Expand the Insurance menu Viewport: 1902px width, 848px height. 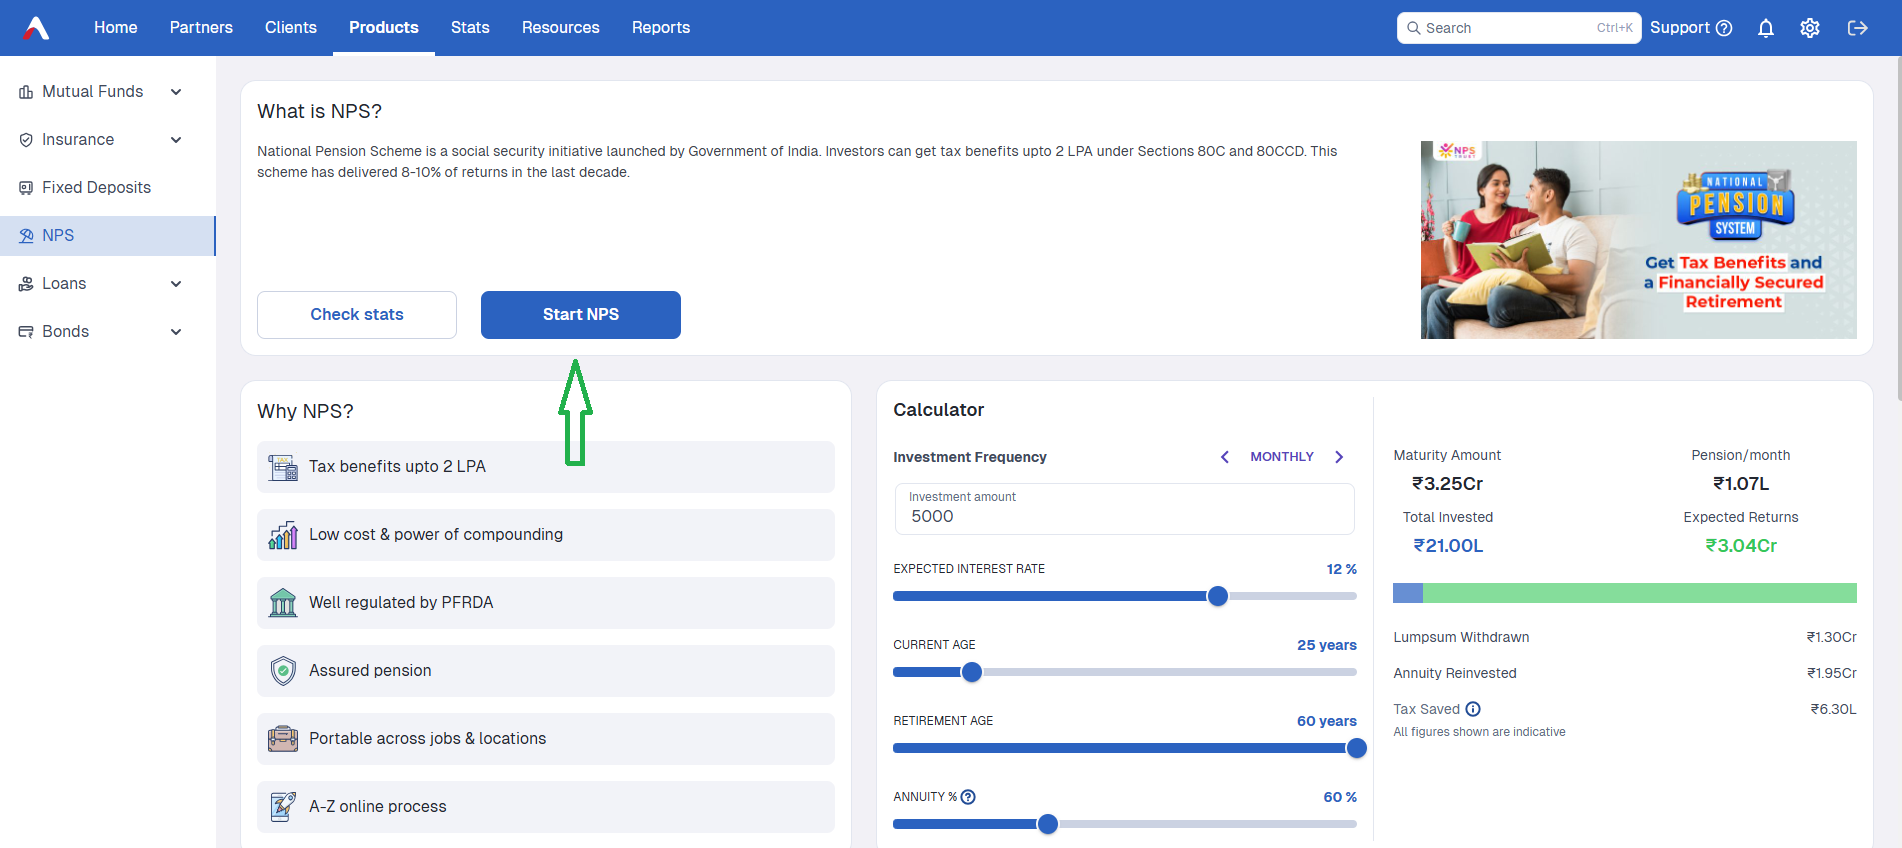(176, 140)
